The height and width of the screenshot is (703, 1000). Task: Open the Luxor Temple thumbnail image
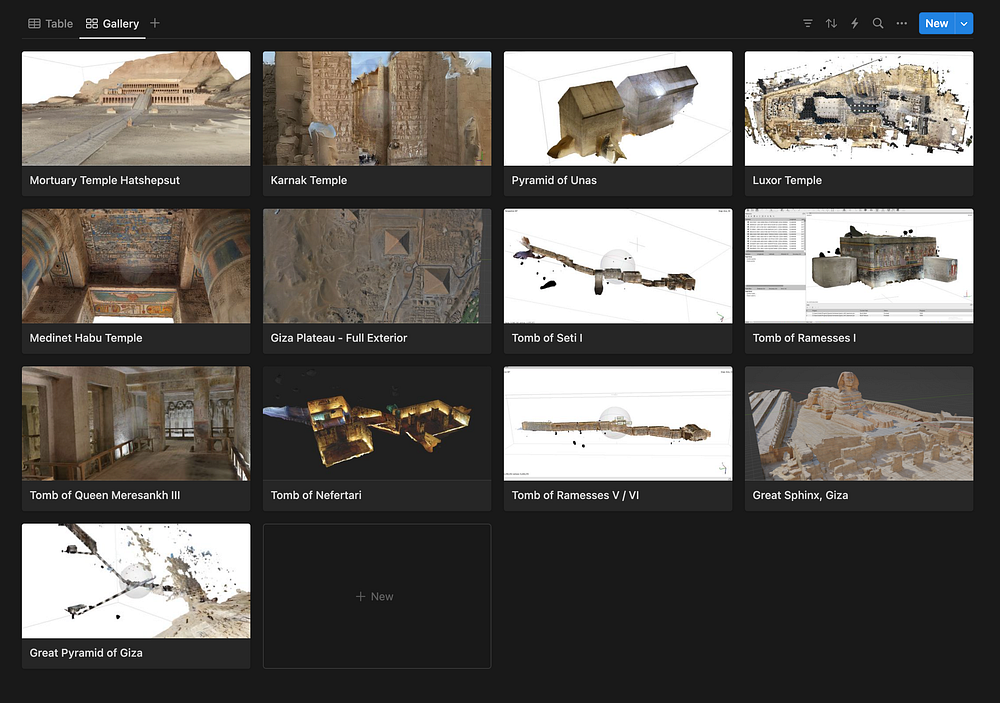point(859,108)
